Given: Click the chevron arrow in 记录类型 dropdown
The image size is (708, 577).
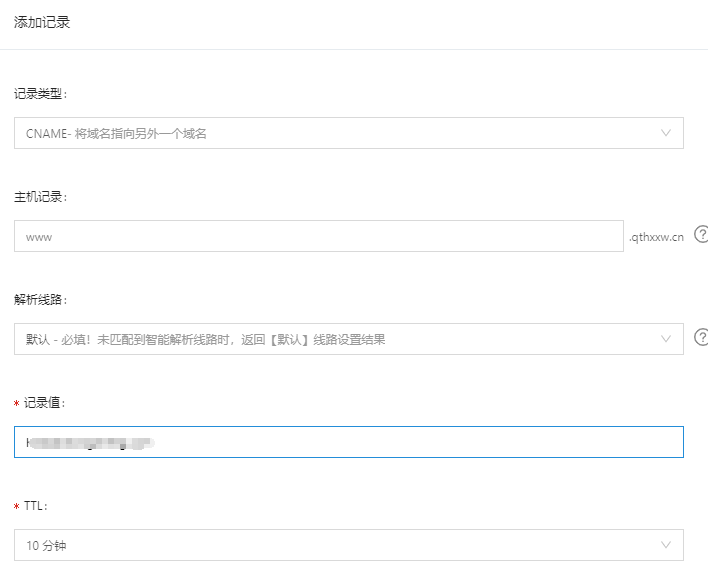Looking at the screenshot, I should click(666, 133).
